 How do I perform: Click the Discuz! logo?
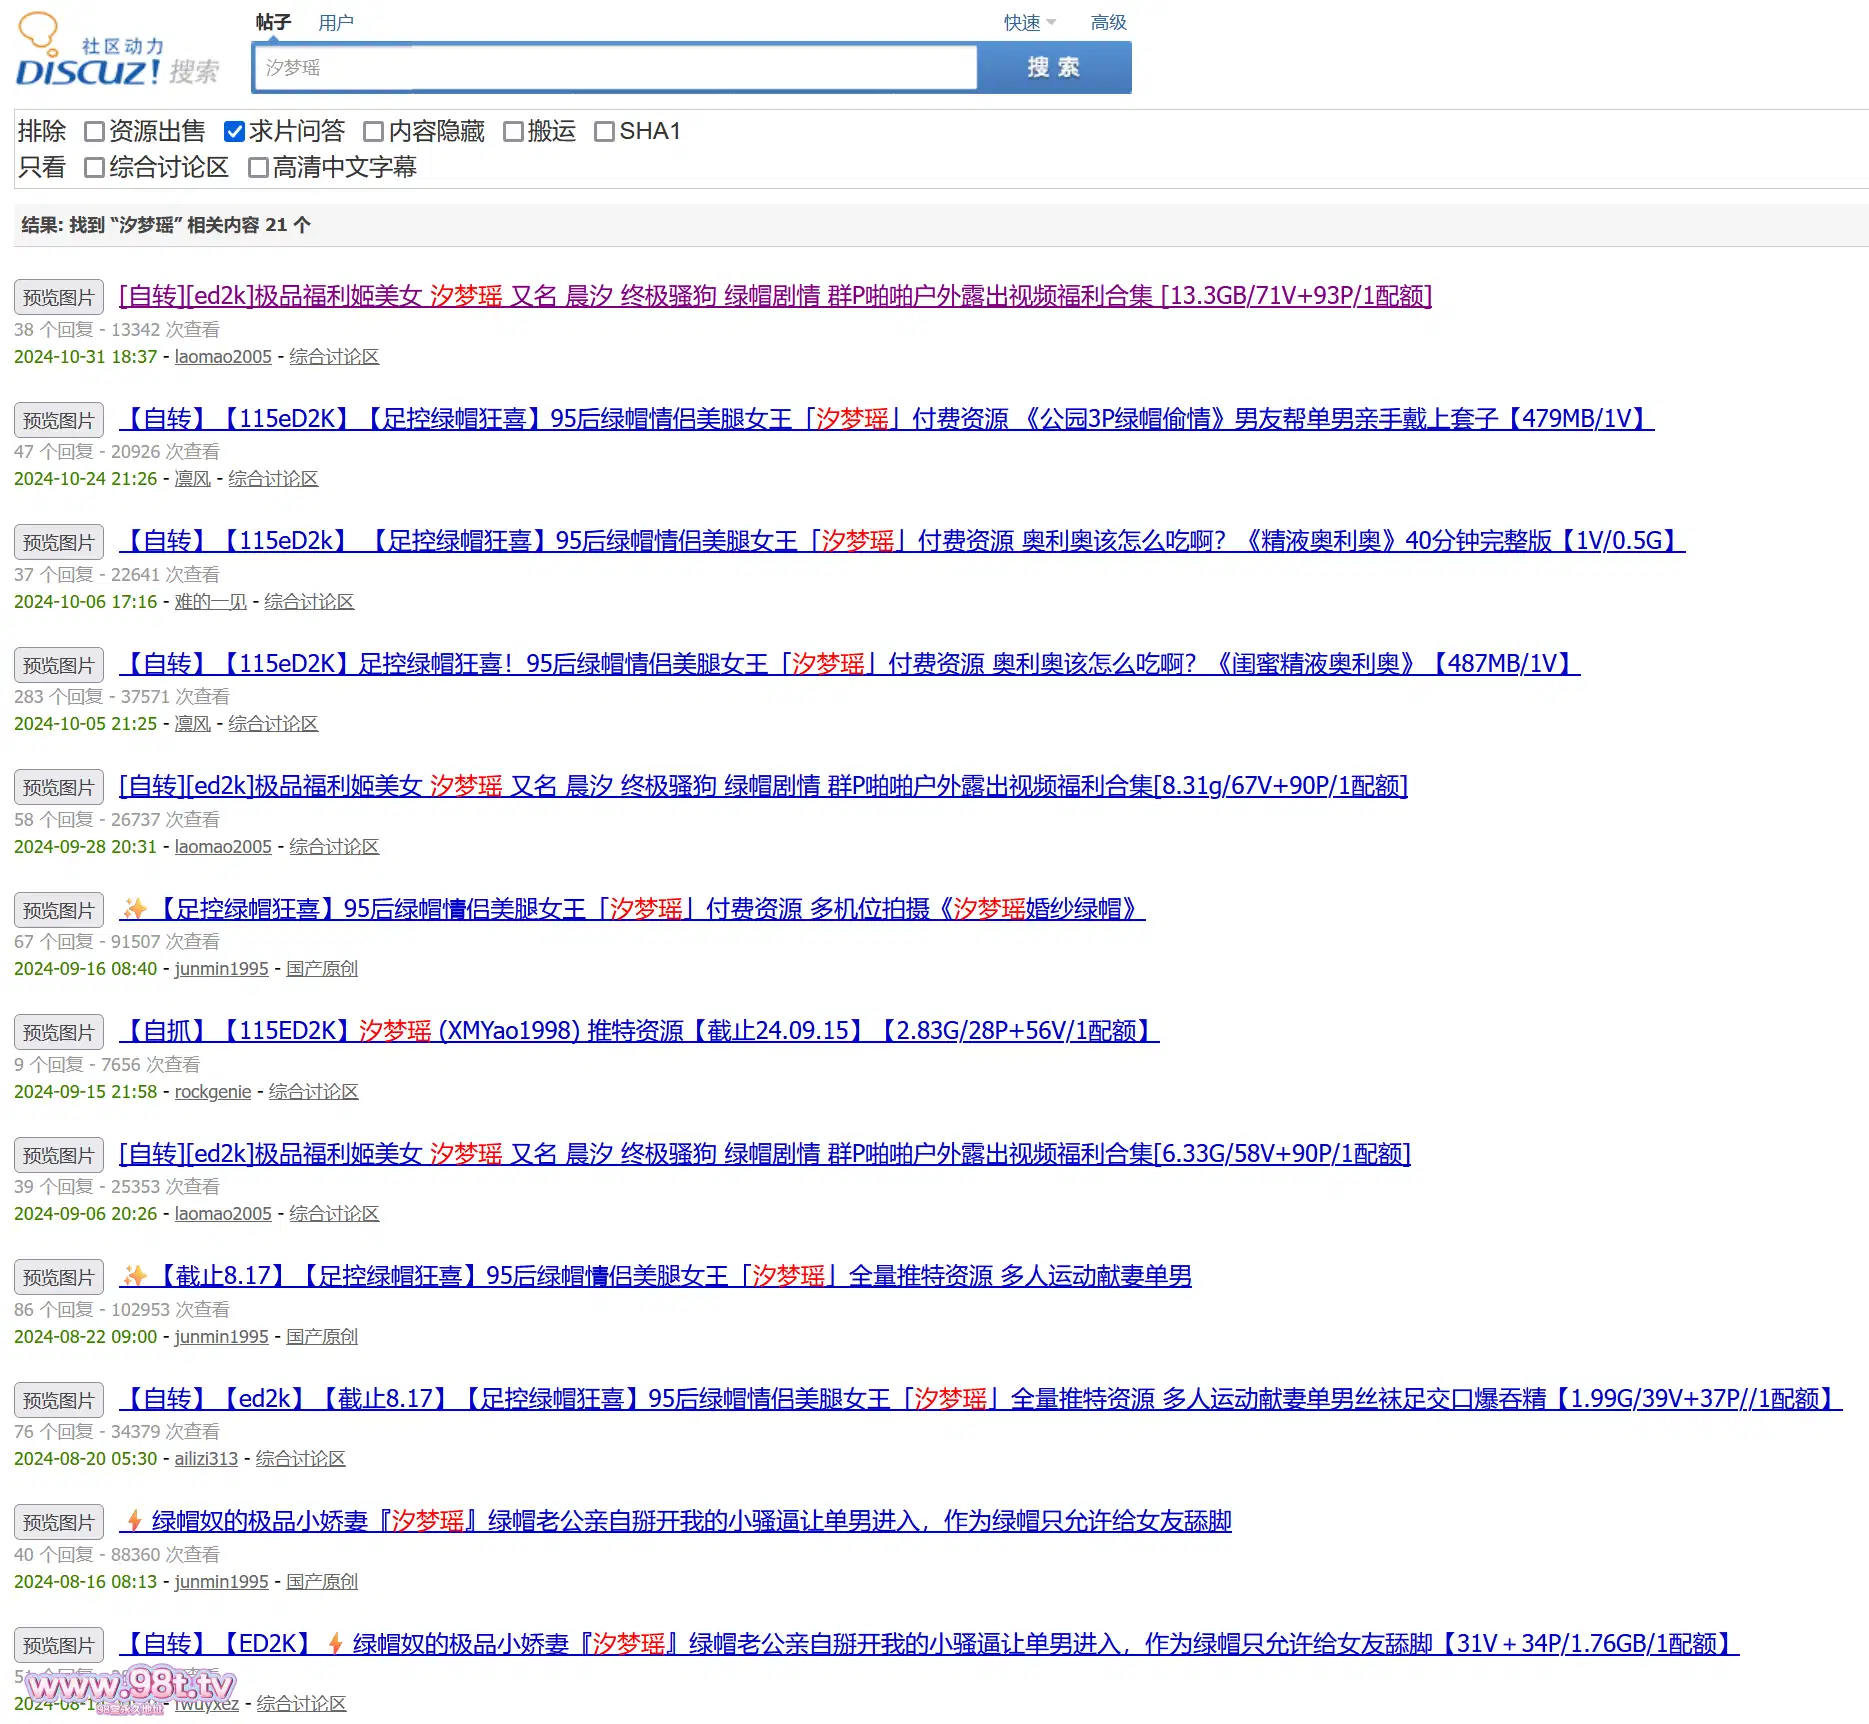pyautogui.click(x=116, y=50)
